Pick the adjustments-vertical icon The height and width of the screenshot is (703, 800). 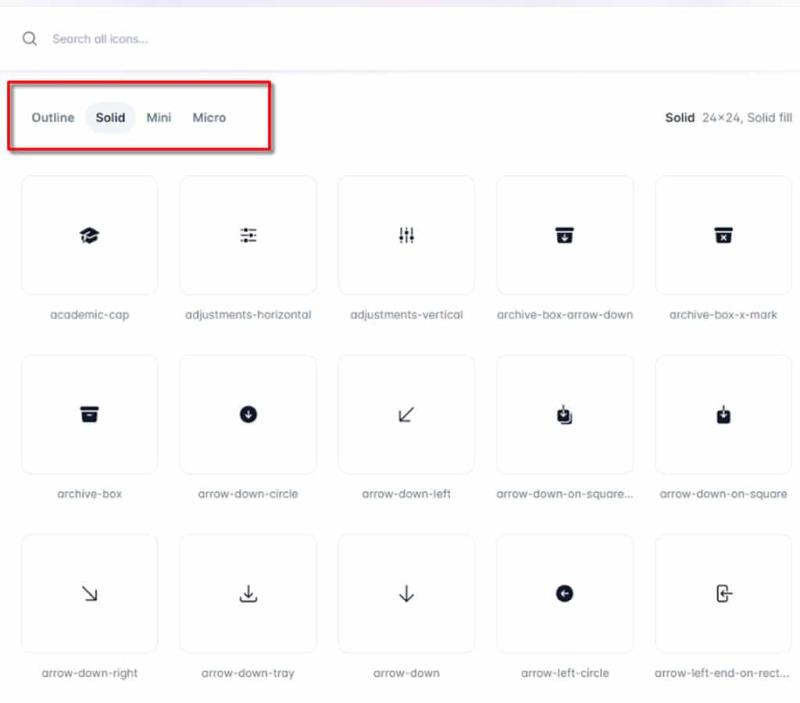[406, 236]
